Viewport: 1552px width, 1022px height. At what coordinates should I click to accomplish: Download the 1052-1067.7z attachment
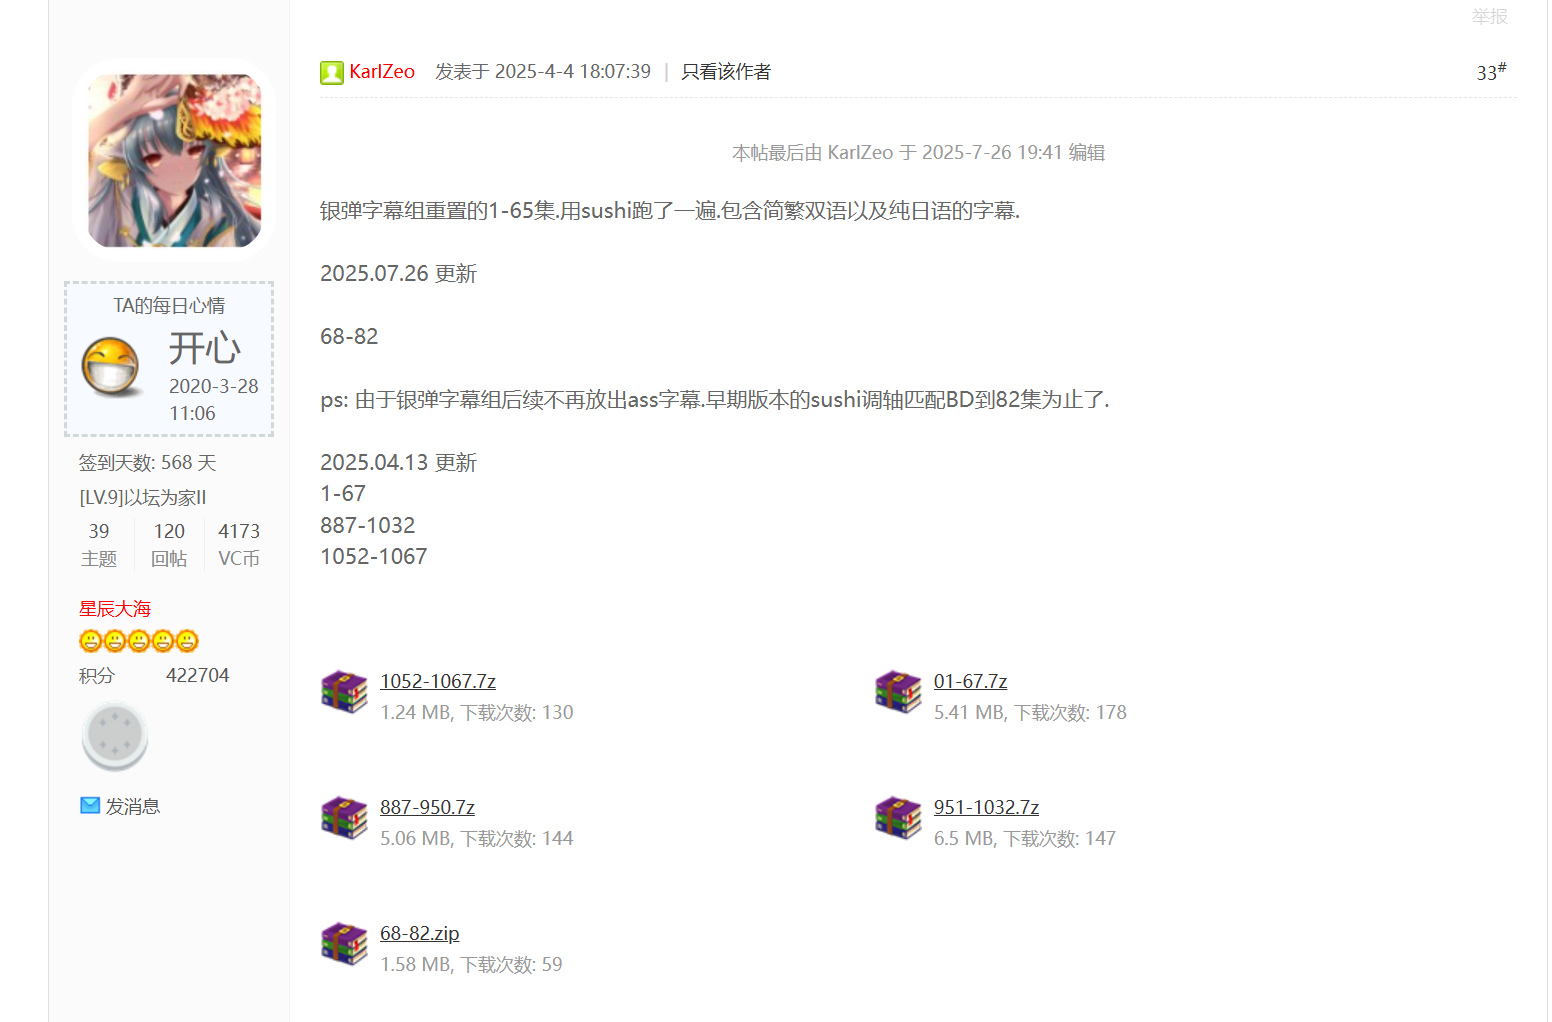coord(438,681)
